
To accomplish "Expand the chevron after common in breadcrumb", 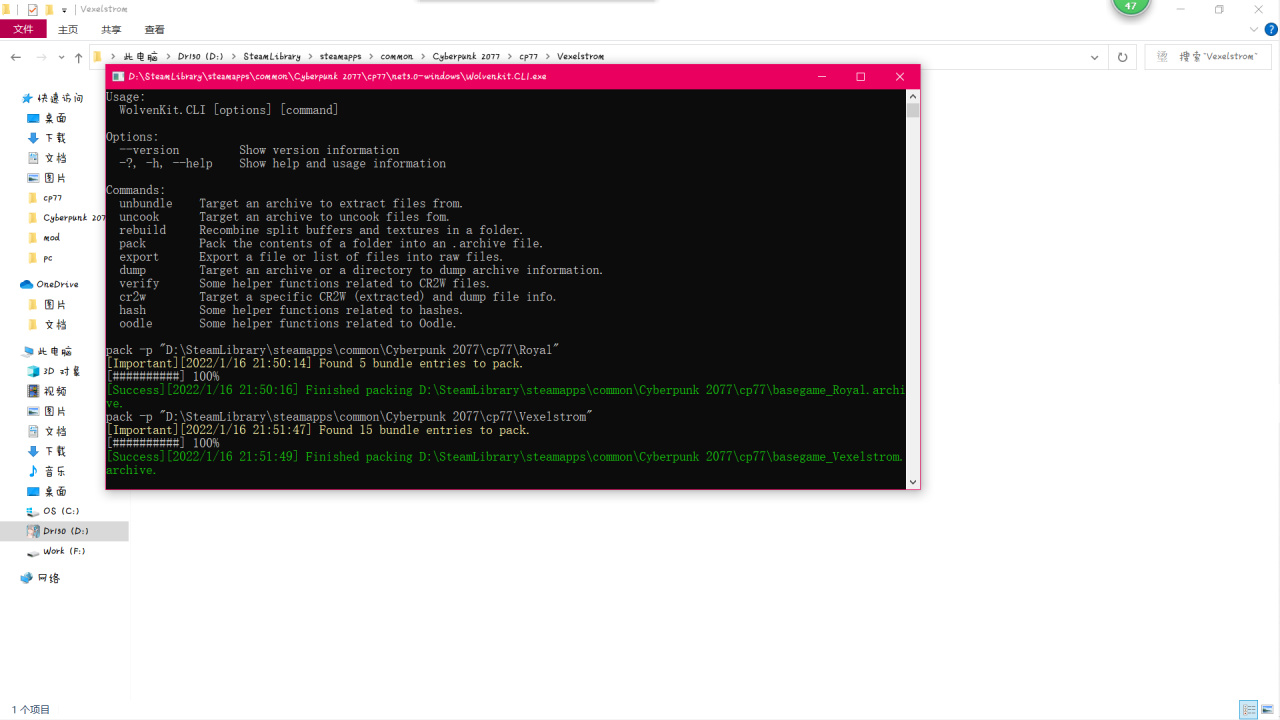I will tap(423, 57).
